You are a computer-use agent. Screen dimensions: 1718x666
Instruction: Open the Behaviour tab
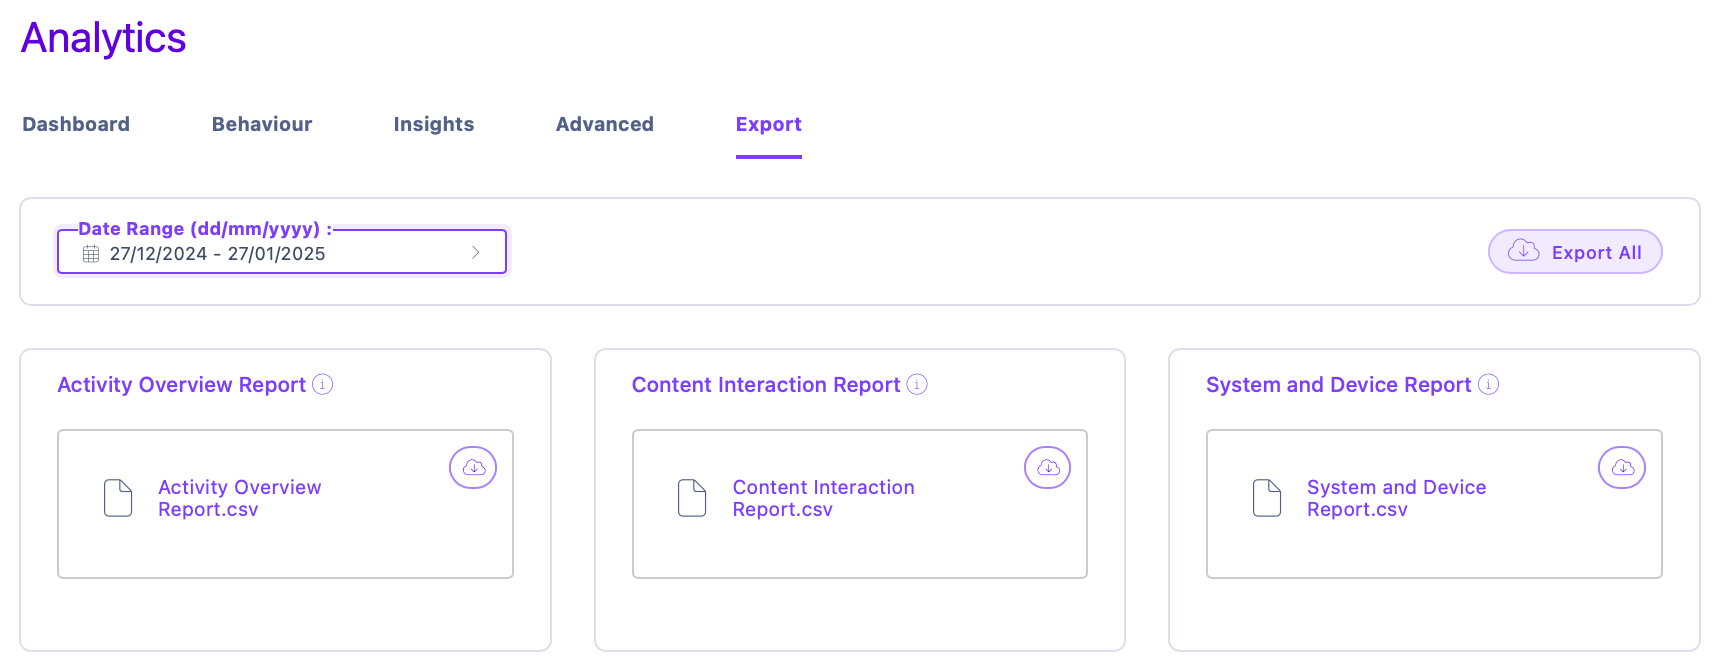click(x=262, y=124)
